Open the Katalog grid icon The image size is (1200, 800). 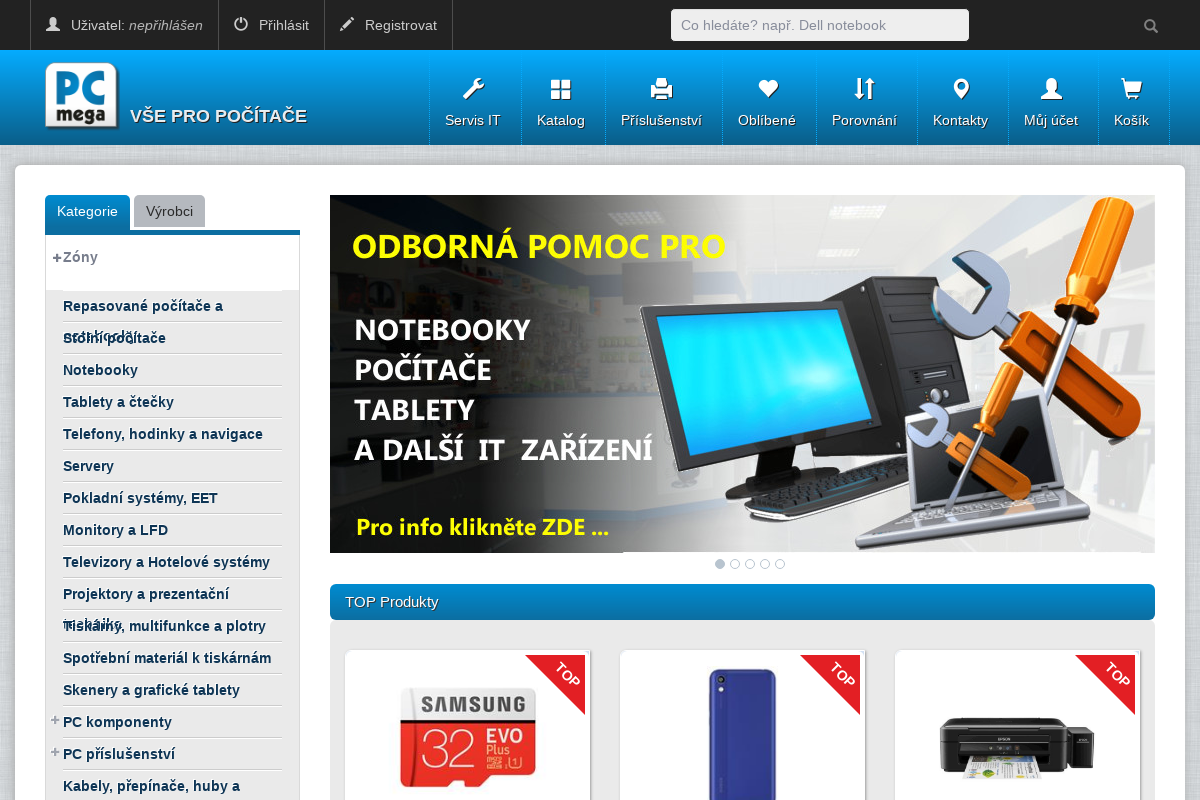(561, 88)
